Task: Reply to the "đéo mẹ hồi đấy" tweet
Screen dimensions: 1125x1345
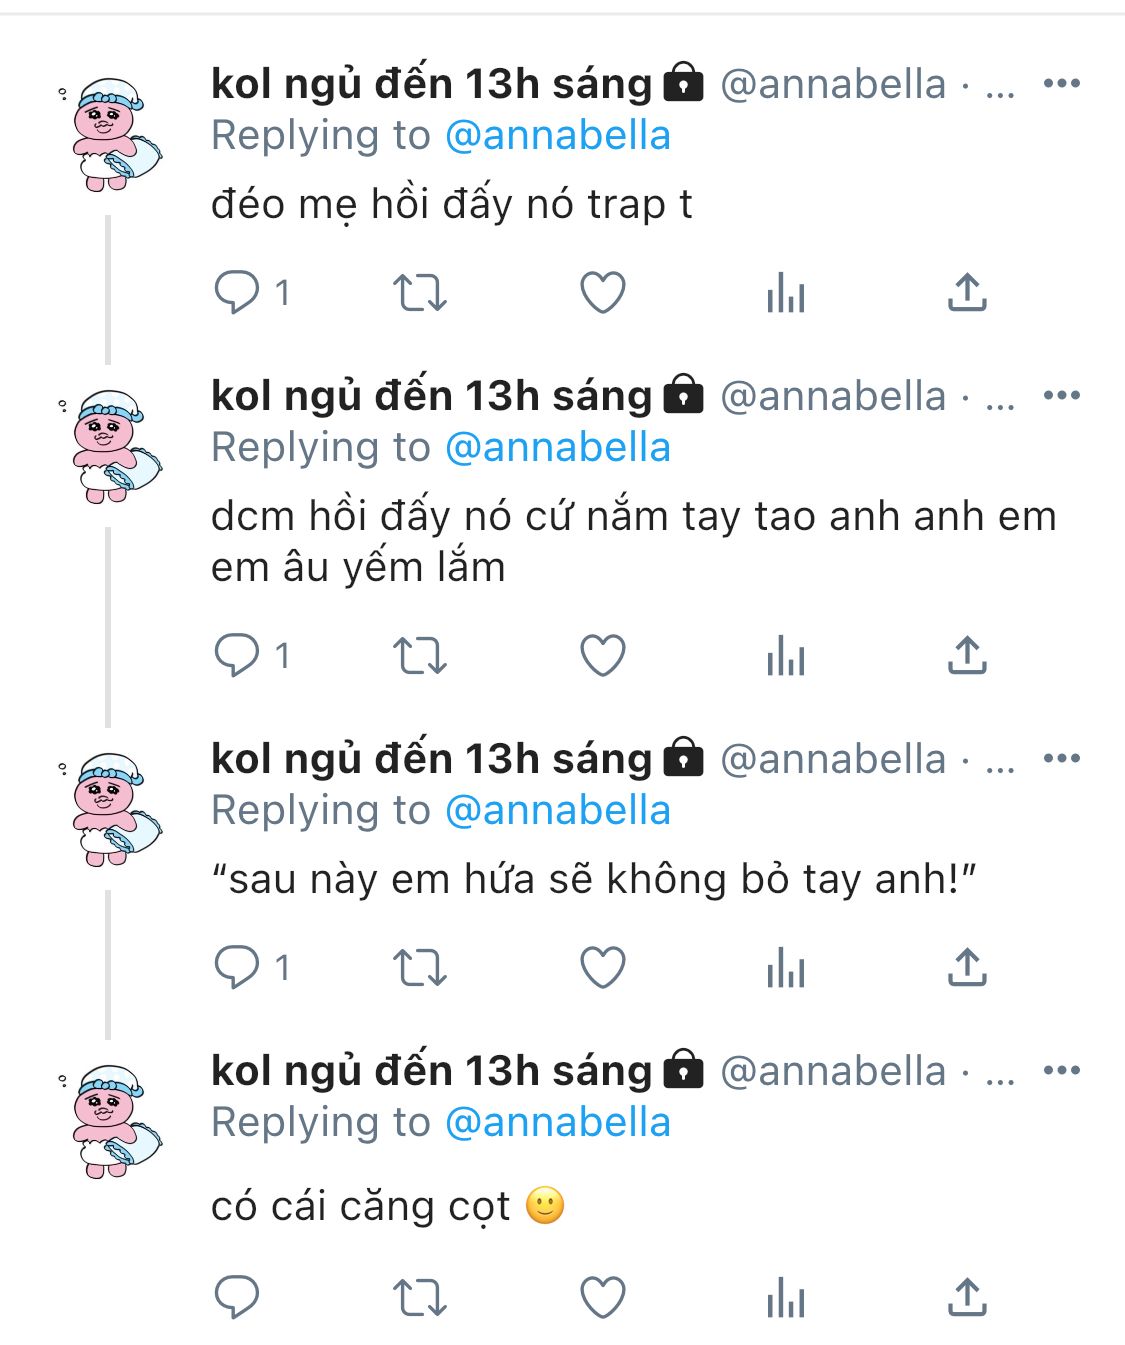Action: (x=237, y=293)
